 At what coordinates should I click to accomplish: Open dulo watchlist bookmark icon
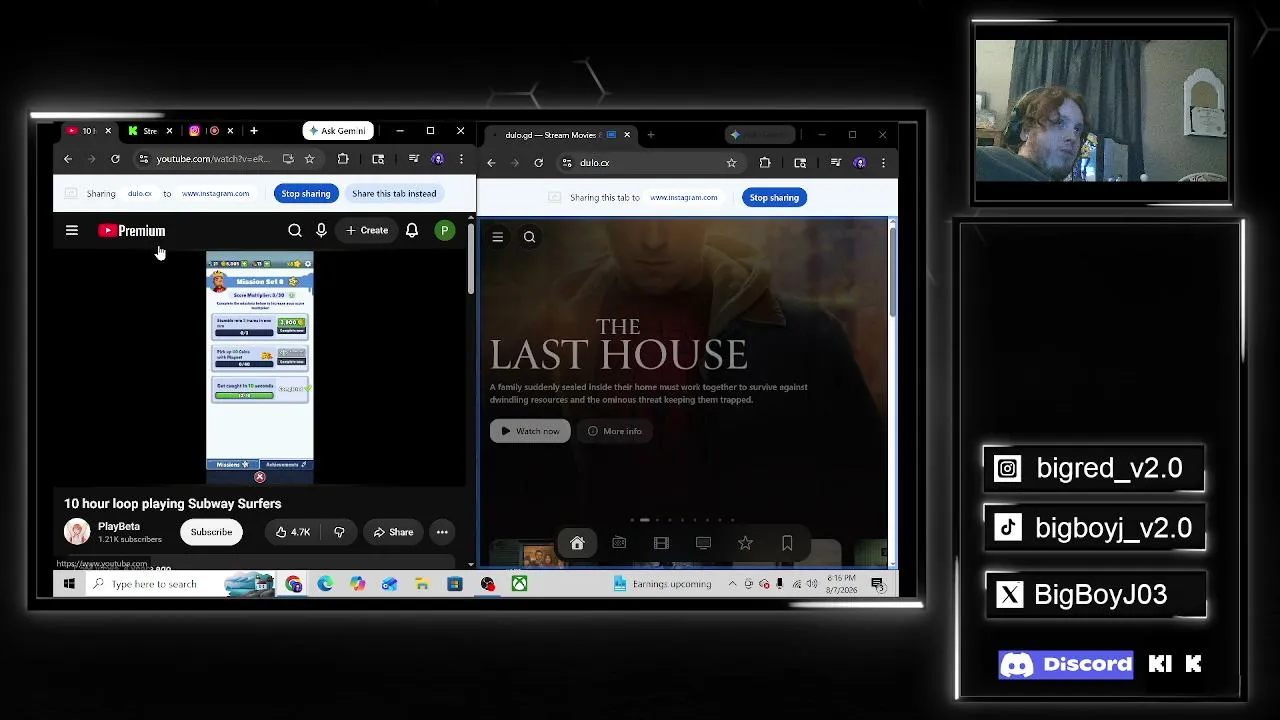coord(787,543)
